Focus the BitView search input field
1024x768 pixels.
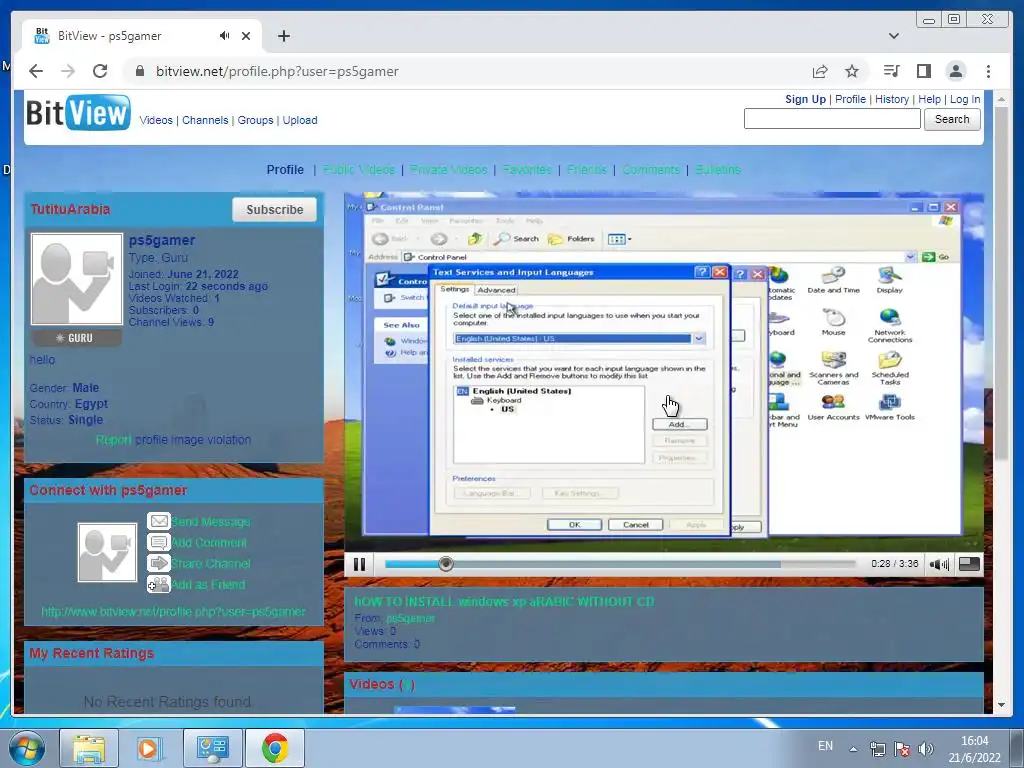[x=832, y=119]
